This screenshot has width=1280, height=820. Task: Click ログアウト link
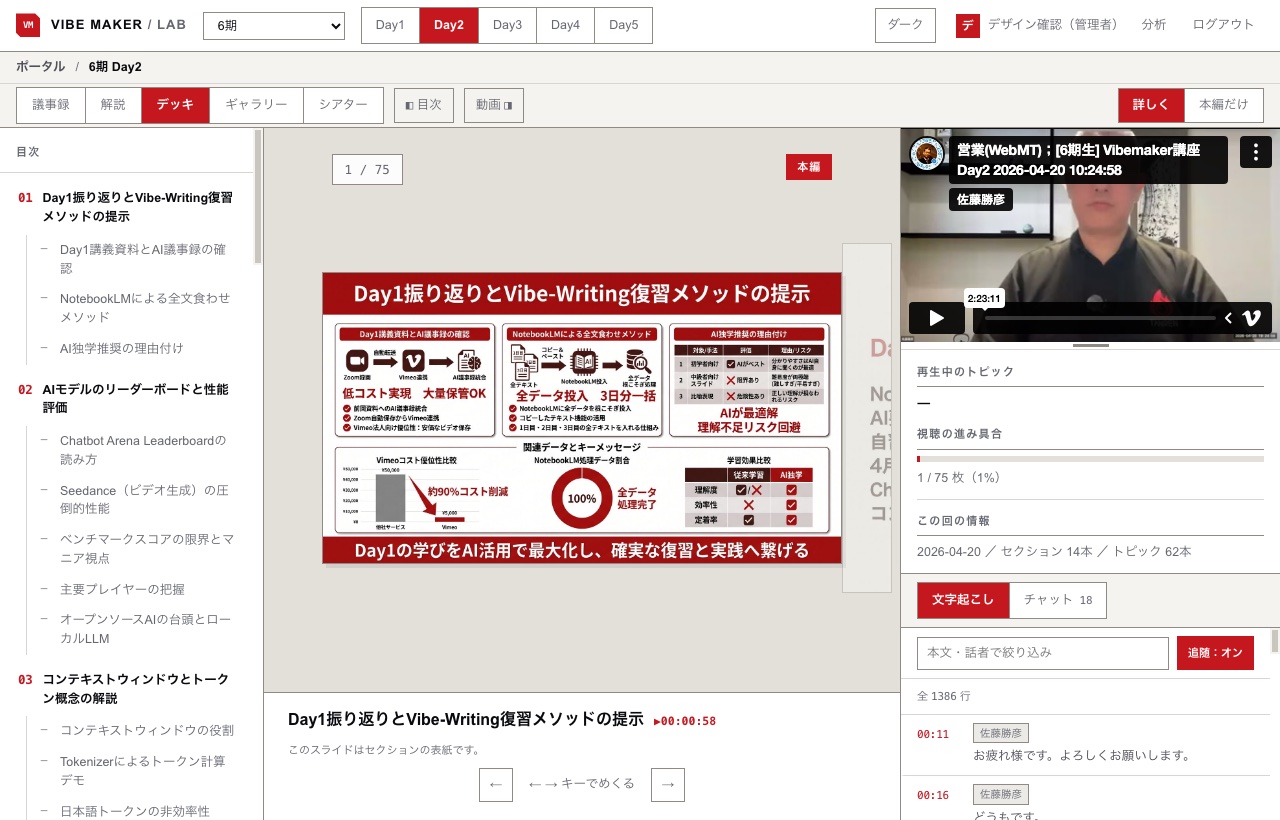click(x=1223, y=25)
